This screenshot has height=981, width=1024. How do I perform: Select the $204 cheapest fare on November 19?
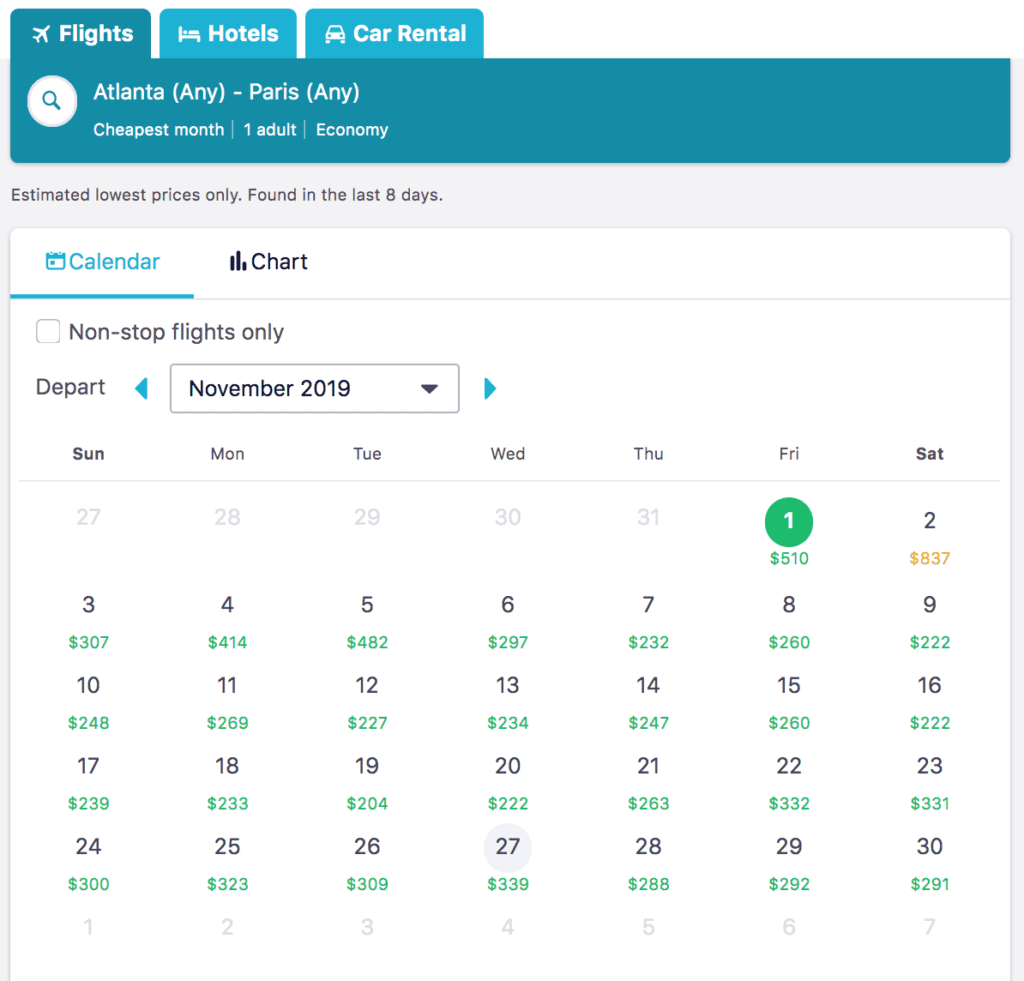[x=367, y=803]
